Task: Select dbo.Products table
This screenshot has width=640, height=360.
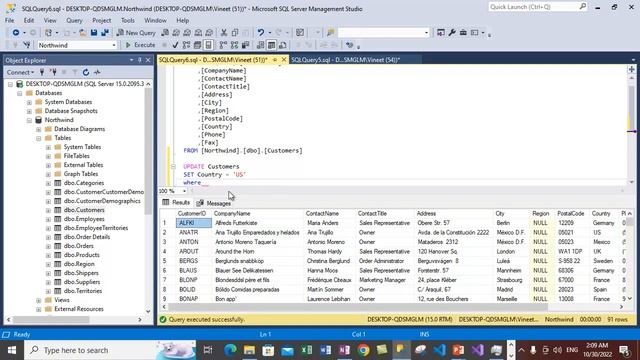Action: coord(81,255)
